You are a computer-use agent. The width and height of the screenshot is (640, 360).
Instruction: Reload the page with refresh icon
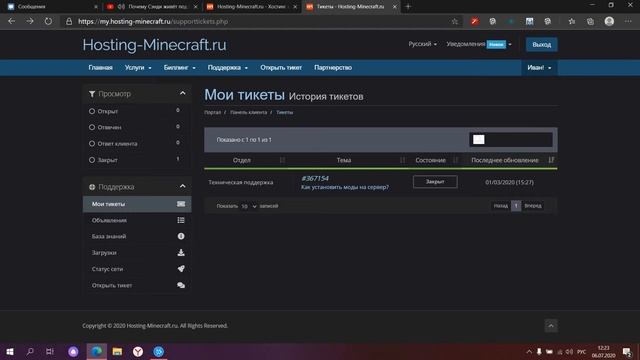pos(48,21)
